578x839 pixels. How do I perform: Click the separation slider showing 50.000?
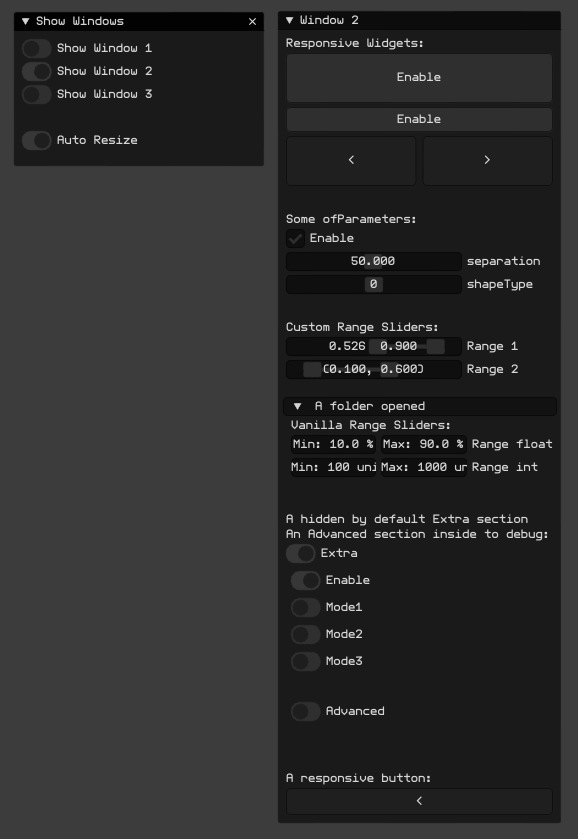[374, 261]
